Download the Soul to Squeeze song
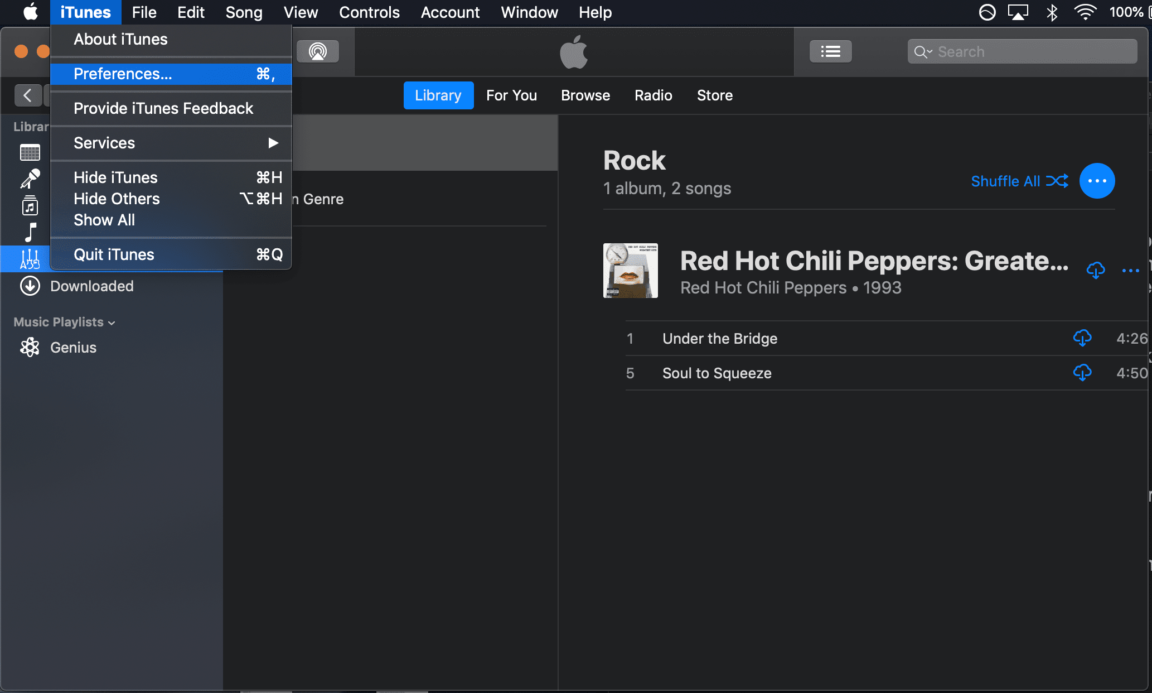Screen dimensions: 1152x693 [1082, 373]
